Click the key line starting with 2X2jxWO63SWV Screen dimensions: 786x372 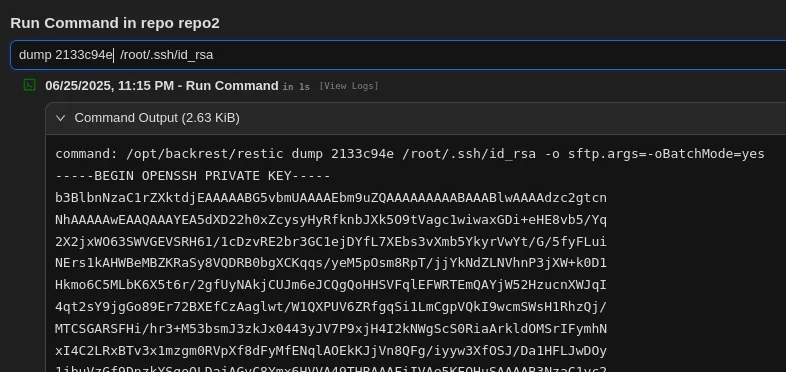(331, 242)
